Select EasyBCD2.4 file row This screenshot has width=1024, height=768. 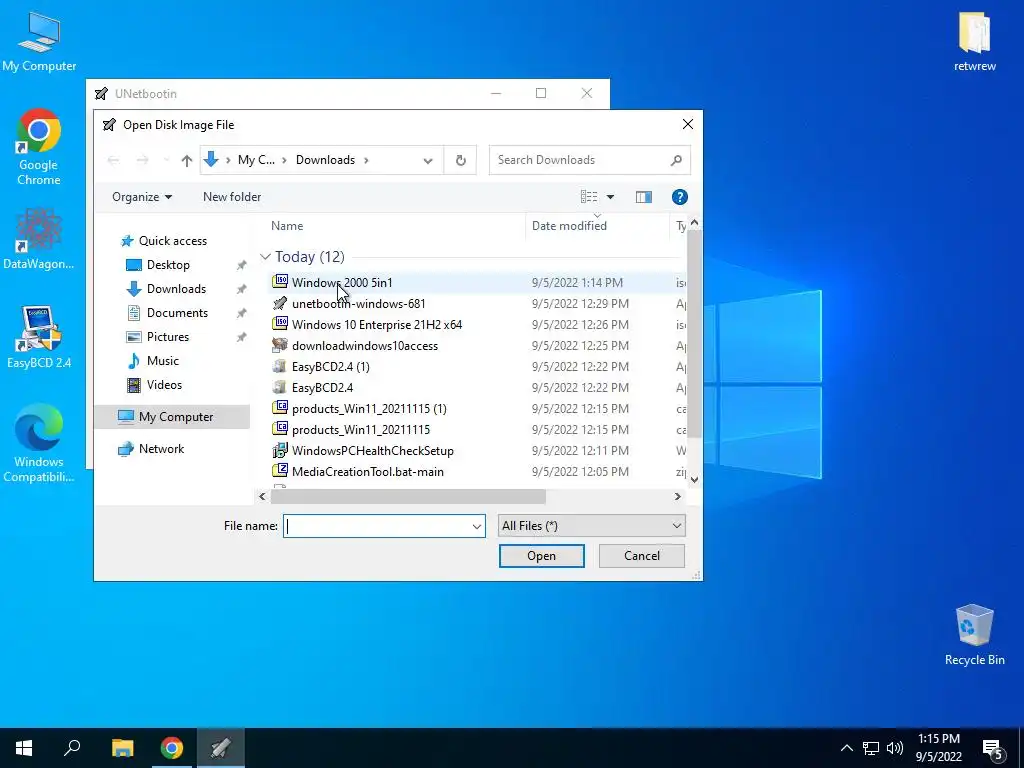477,387
